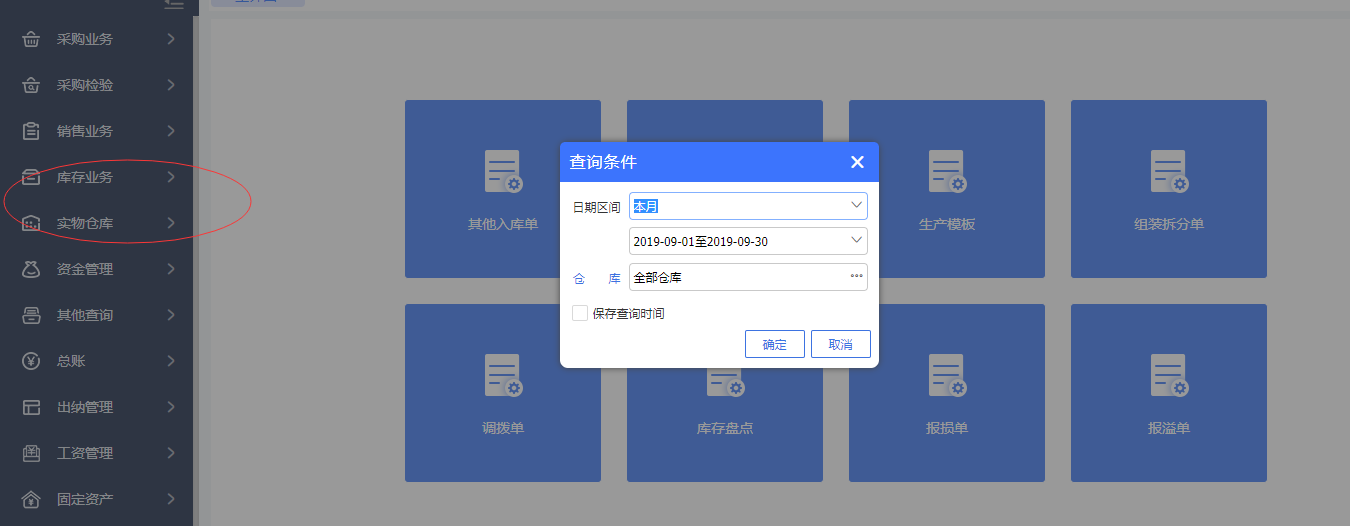Viewport: 1350px width, 526px height.
Task: Click the 总账 yen circle icon
Action: pos(32,361)
